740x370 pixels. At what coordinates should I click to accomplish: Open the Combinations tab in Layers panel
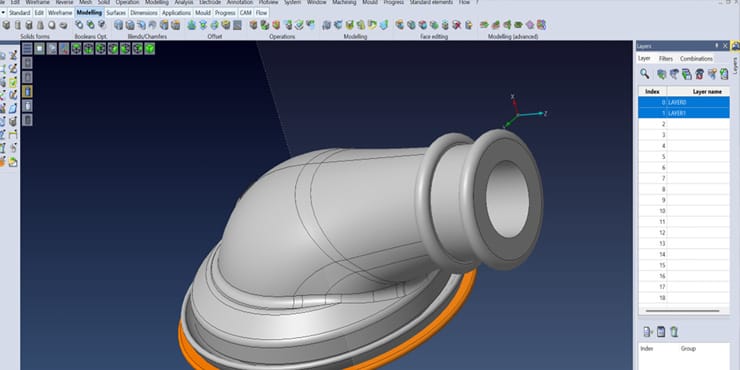[x=696, y=59]
